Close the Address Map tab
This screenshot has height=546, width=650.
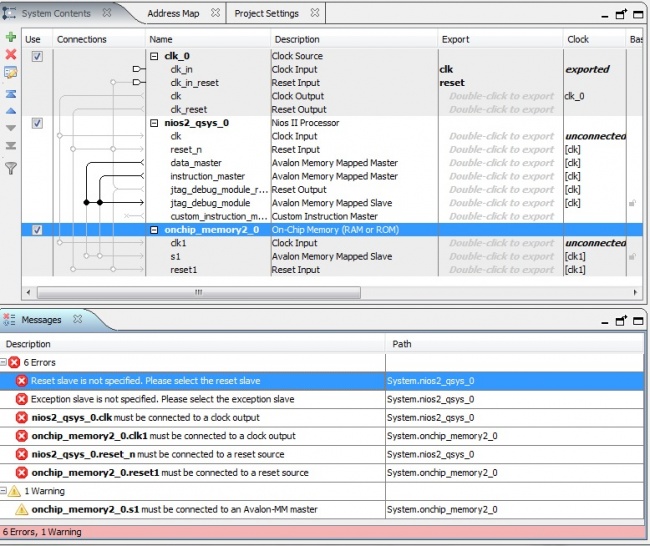point(215,13)
